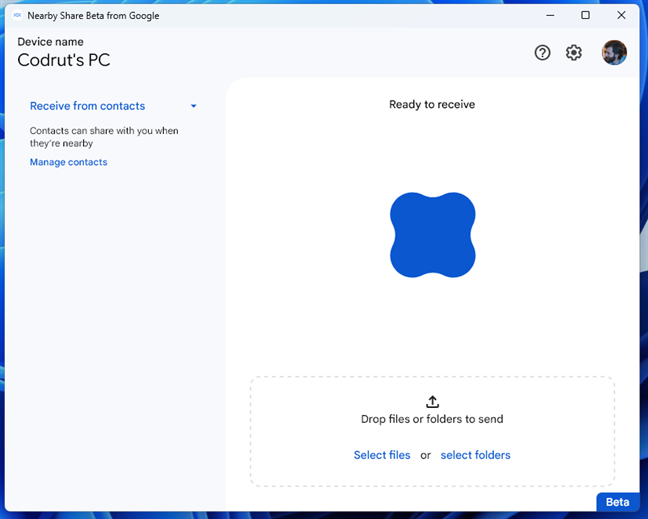648x519 pixels.
Task: Open the Manage contacts link
Action: (x=68, y=162)
